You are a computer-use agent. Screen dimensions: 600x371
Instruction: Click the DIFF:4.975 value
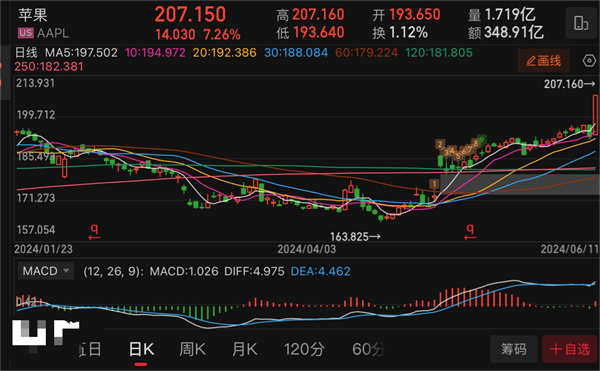tap(254, 271)
